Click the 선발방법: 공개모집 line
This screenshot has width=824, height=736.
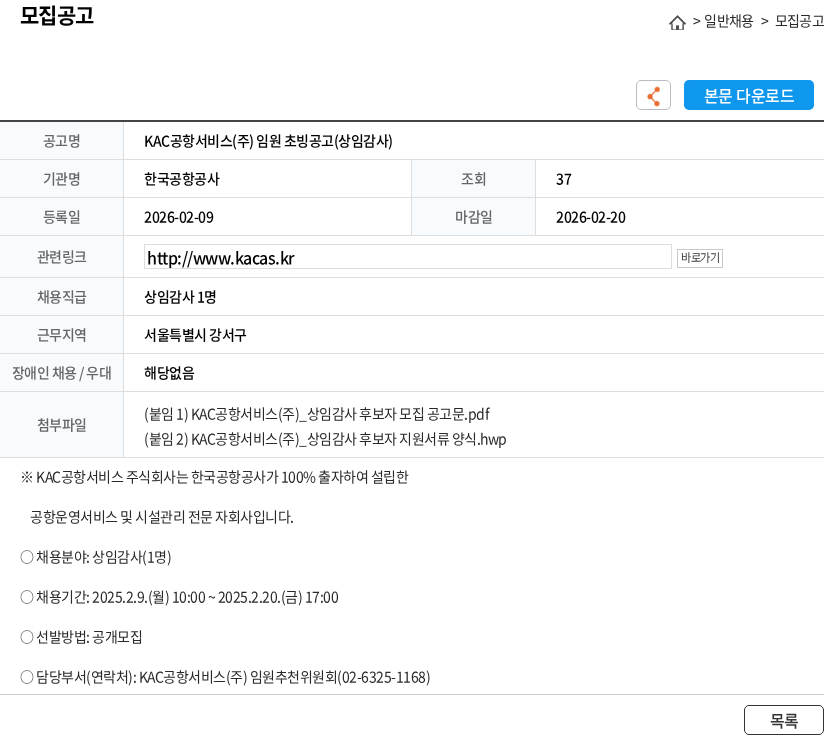point(81,637)
